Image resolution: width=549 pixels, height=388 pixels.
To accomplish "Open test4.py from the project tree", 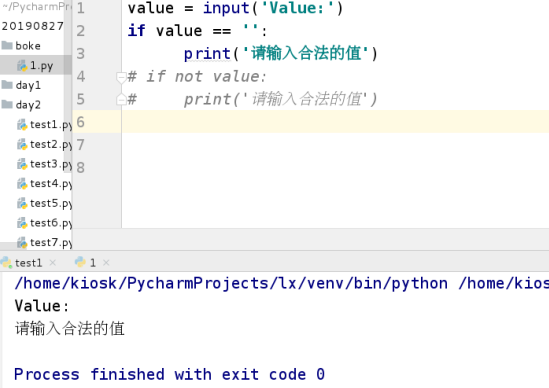I will (x=51, y=183).
